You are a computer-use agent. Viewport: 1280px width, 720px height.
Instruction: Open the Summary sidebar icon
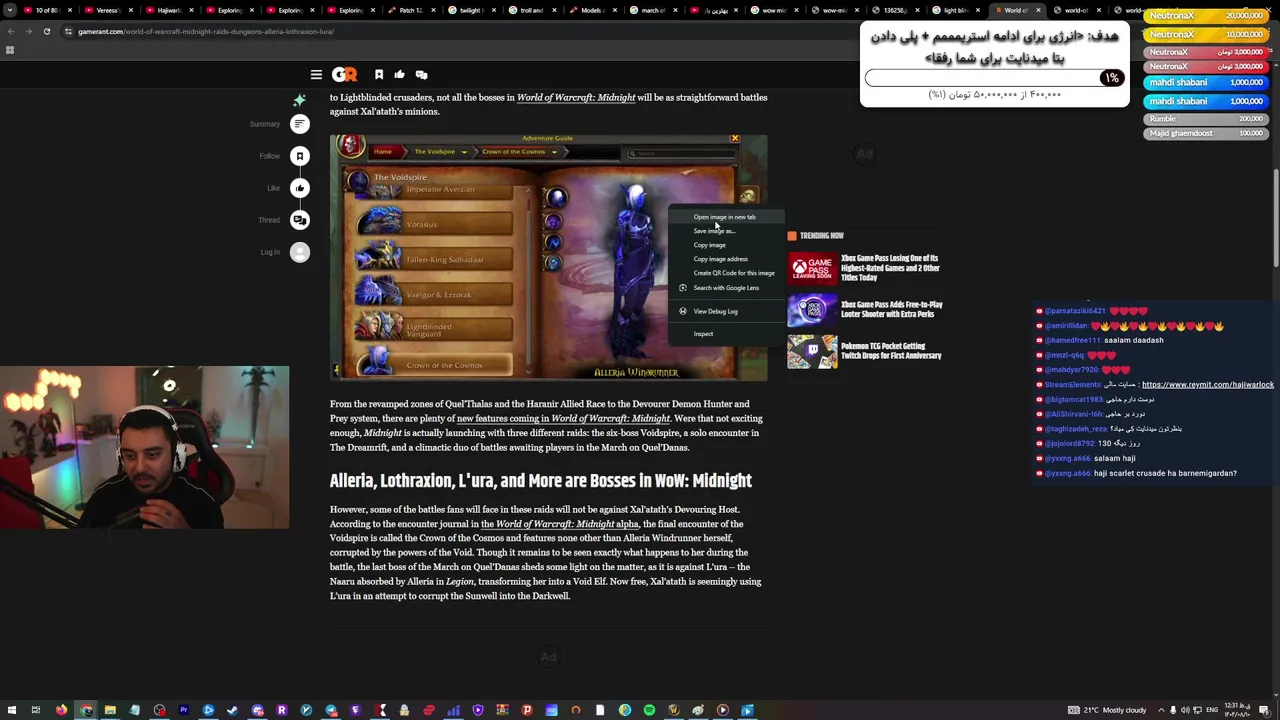pyautogui.click(x=300, y=124)
